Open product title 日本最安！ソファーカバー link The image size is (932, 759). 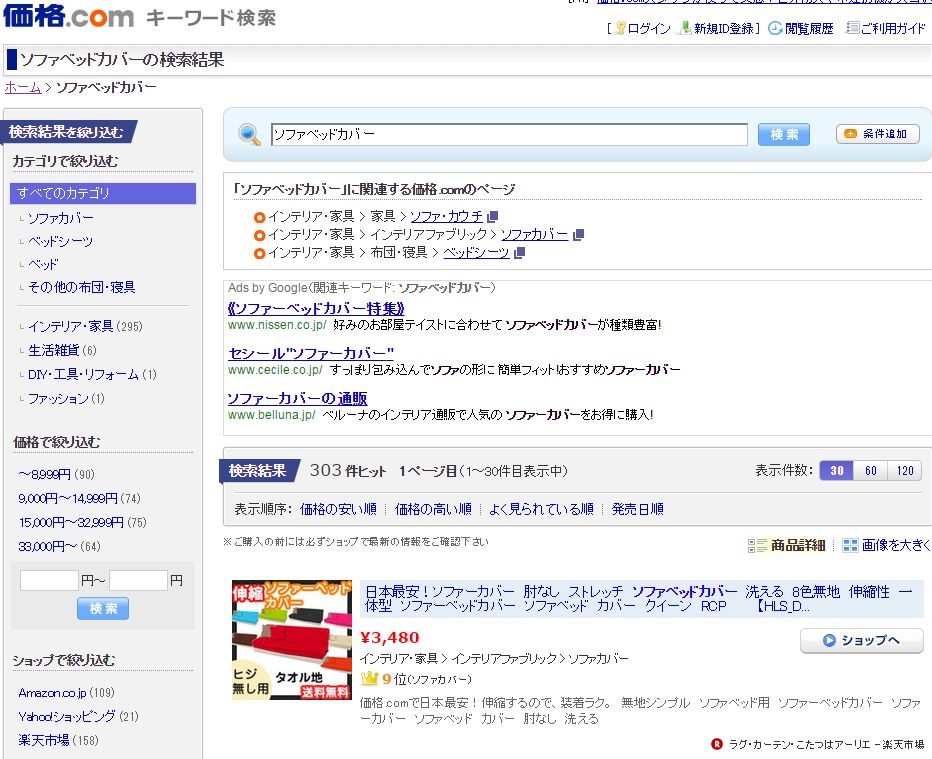[x=638, y=599]
